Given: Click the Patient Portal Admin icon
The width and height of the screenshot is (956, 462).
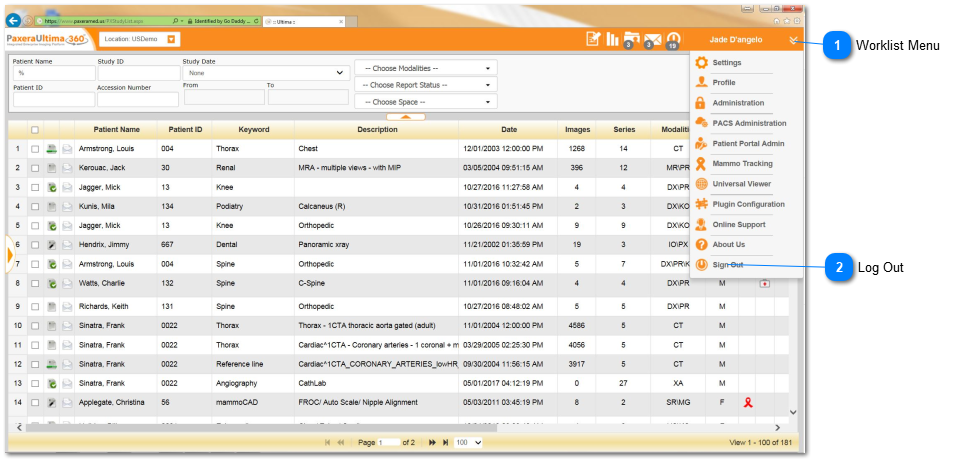Looking at the screenshot, I should point(702,143).
